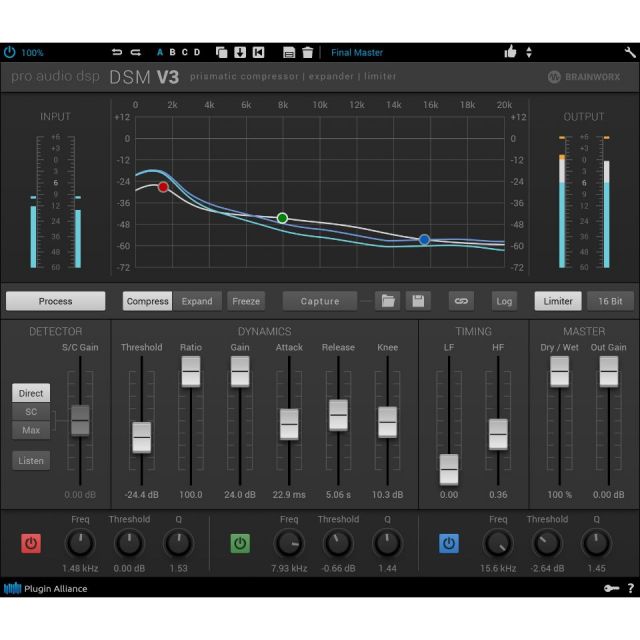640x640 pixels.
Task: Toggle the Freeze button
Action: click(246, 301)
